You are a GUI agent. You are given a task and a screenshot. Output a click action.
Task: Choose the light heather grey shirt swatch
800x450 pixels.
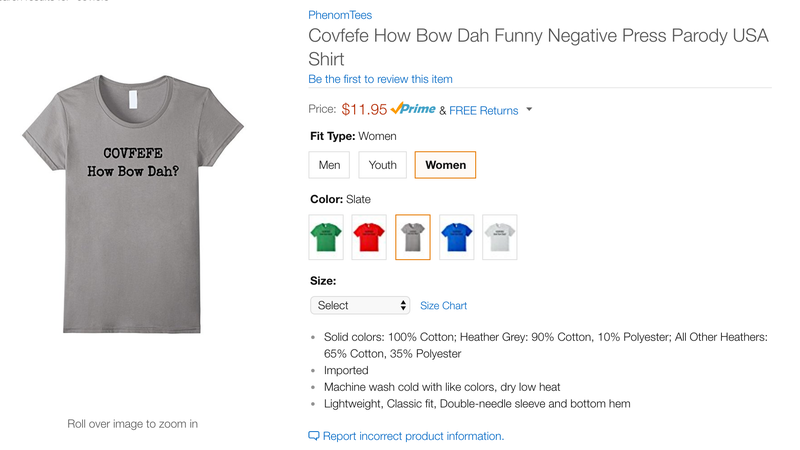pyautogui.click(x=499, y=237)
